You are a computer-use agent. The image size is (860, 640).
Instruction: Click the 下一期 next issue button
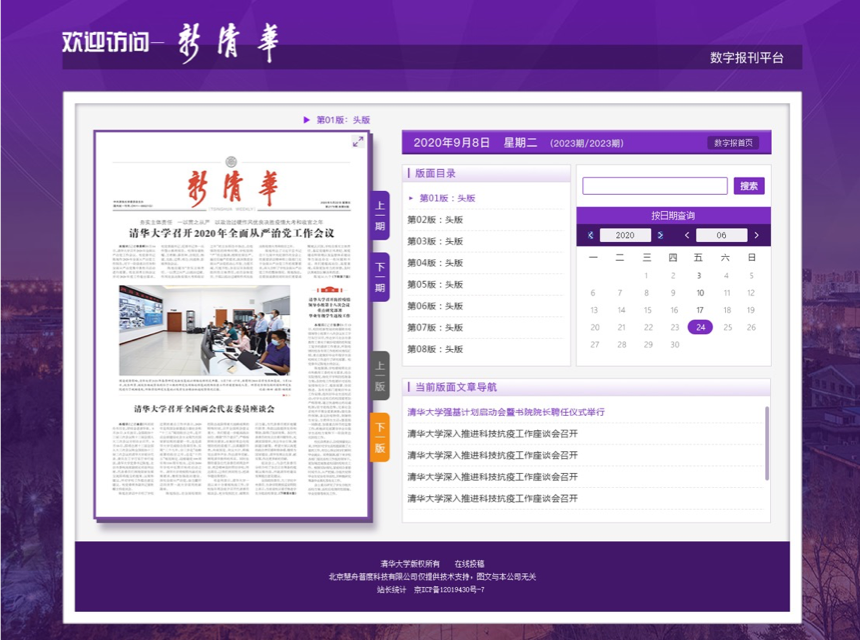click(380, 277)
